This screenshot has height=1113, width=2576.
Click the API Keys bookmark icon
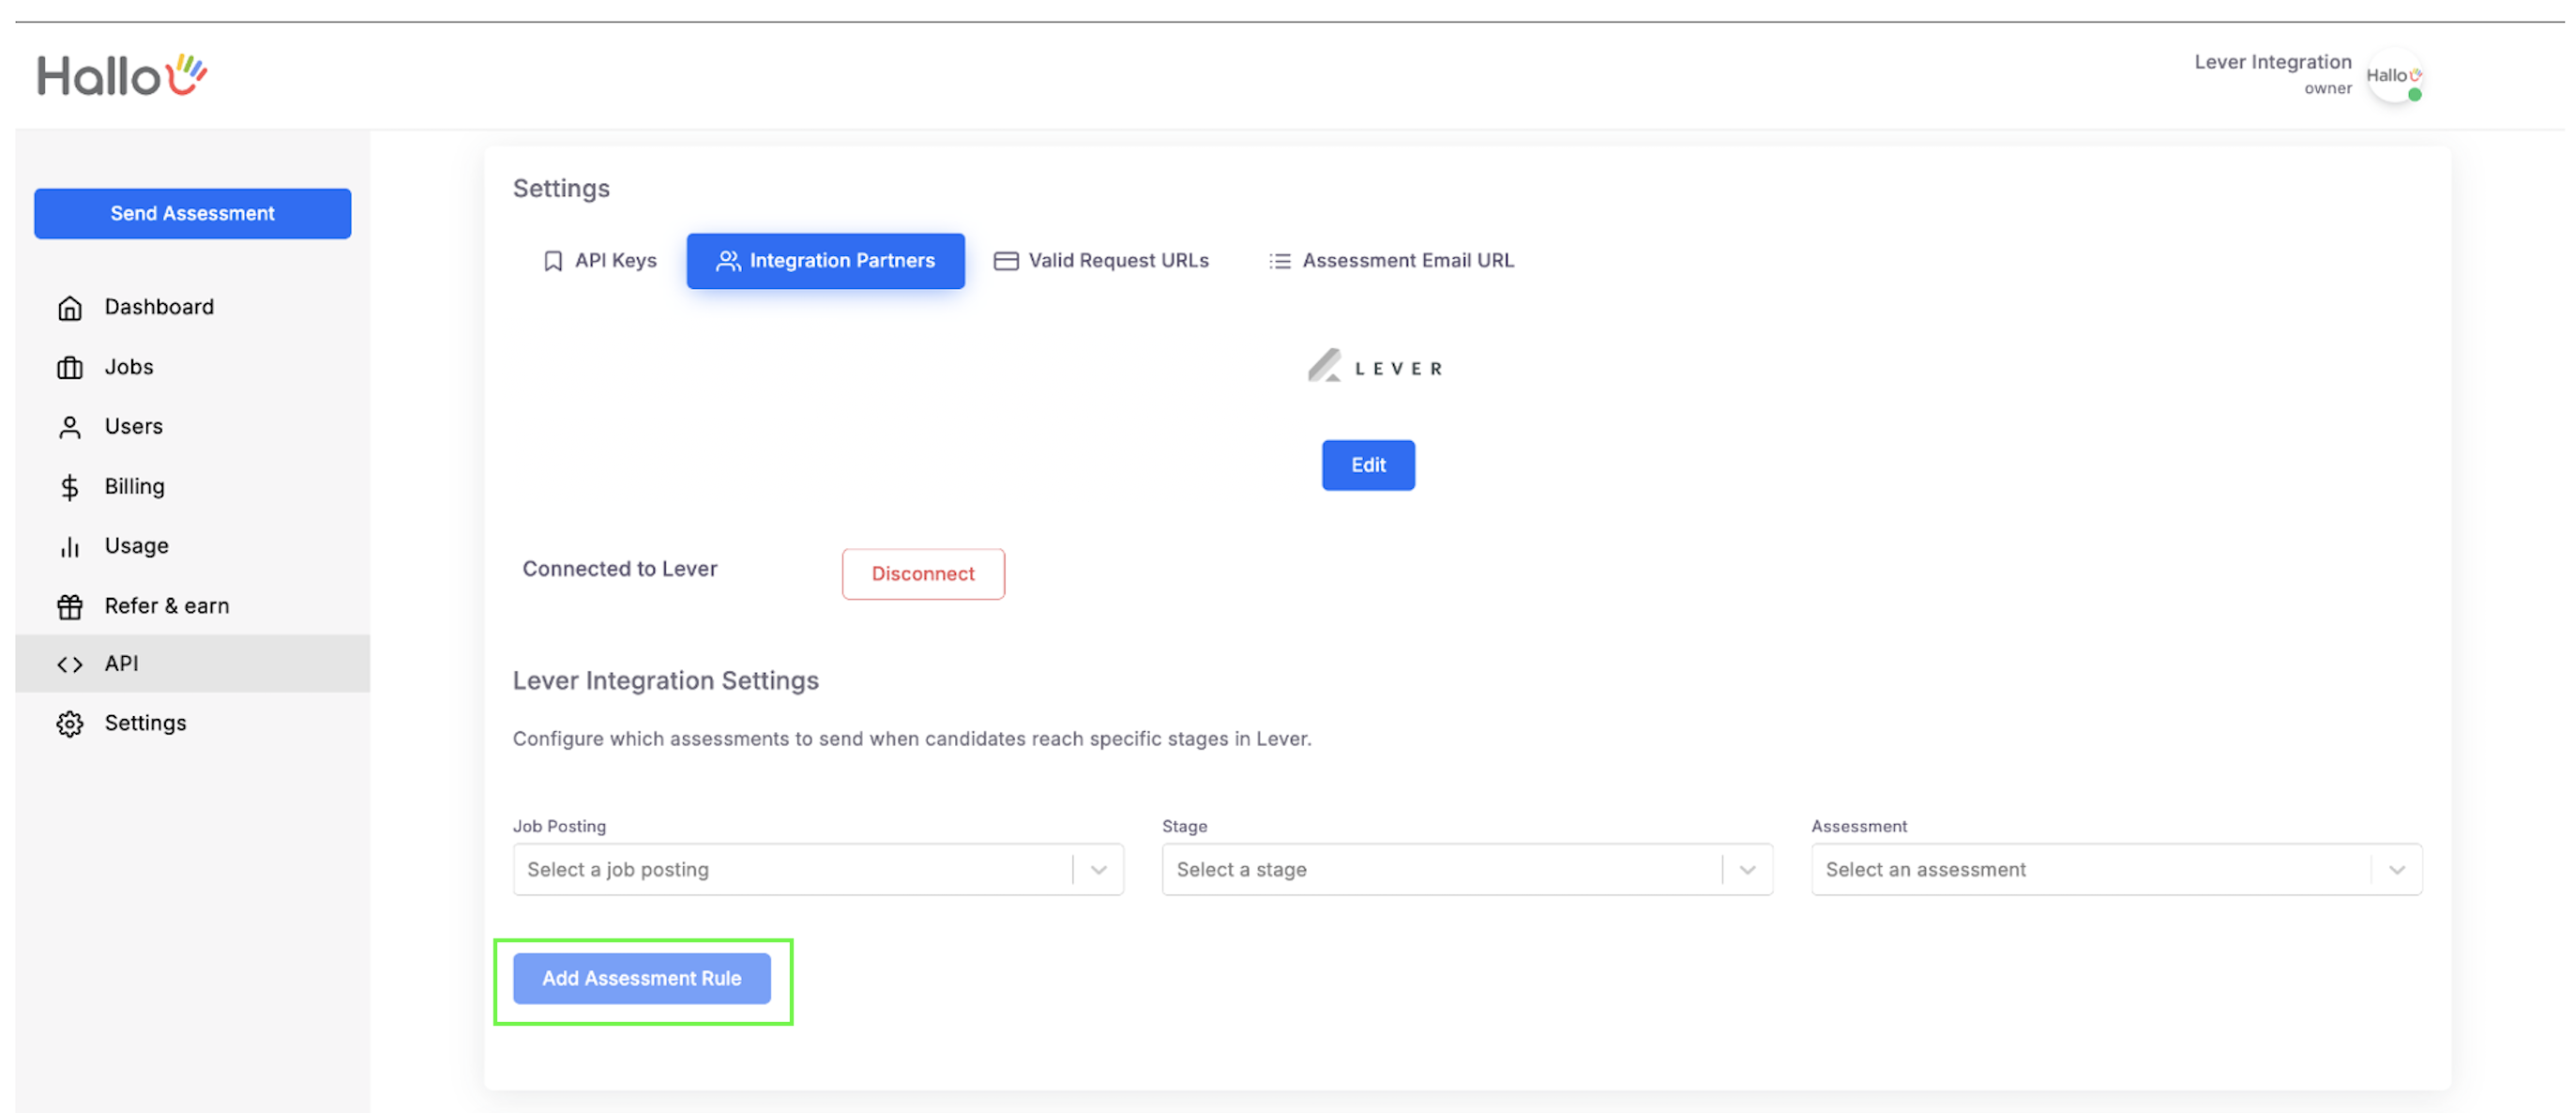pyautogui.click(x=552, y=261)
